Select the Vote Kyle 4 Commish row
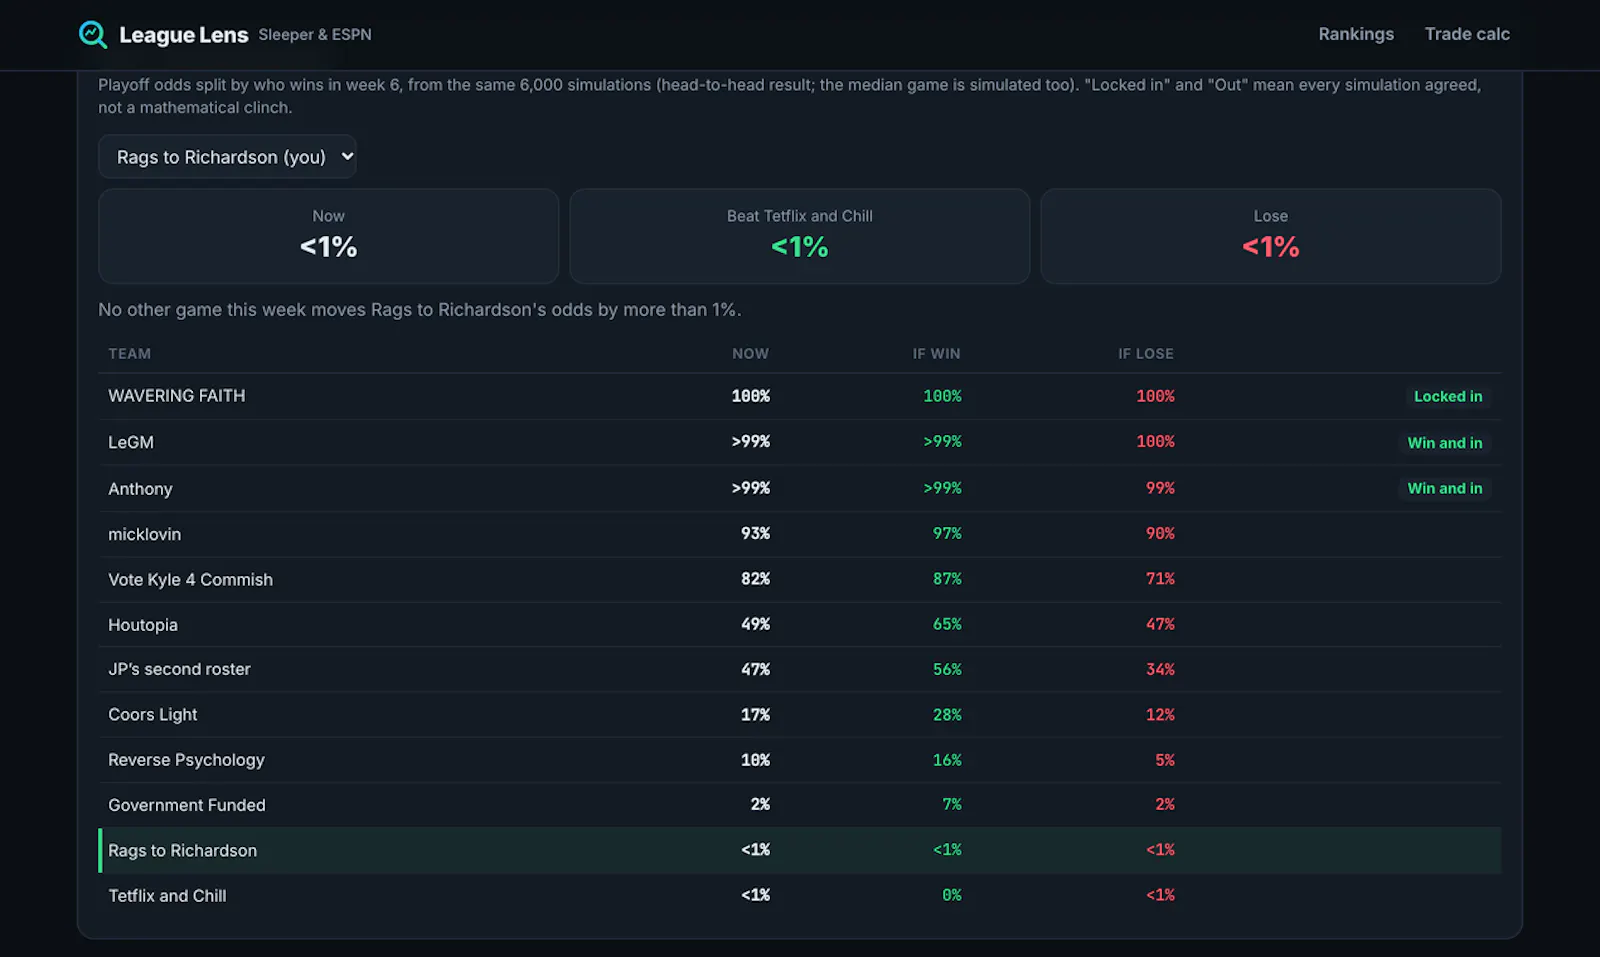1600x957 pixels. click(x=800, y=579)
